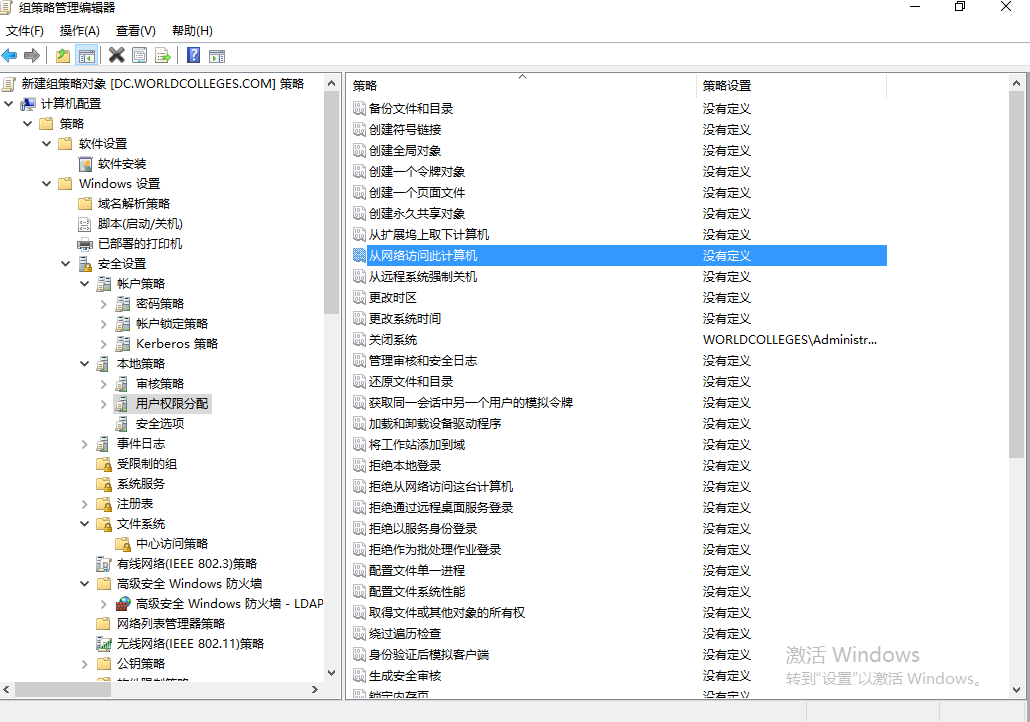Click the 有线网络(IEEE 802.3)策略 icon
The width and height of the screenshot is (1030, 722).
pyautogui.click(x=104, y=564)
